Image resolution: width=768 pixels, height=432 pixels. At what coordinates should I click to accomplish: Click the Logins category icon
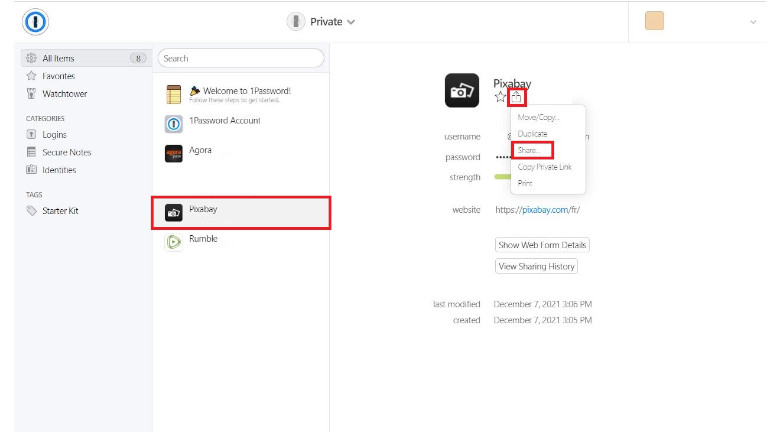tap(31, 134)
